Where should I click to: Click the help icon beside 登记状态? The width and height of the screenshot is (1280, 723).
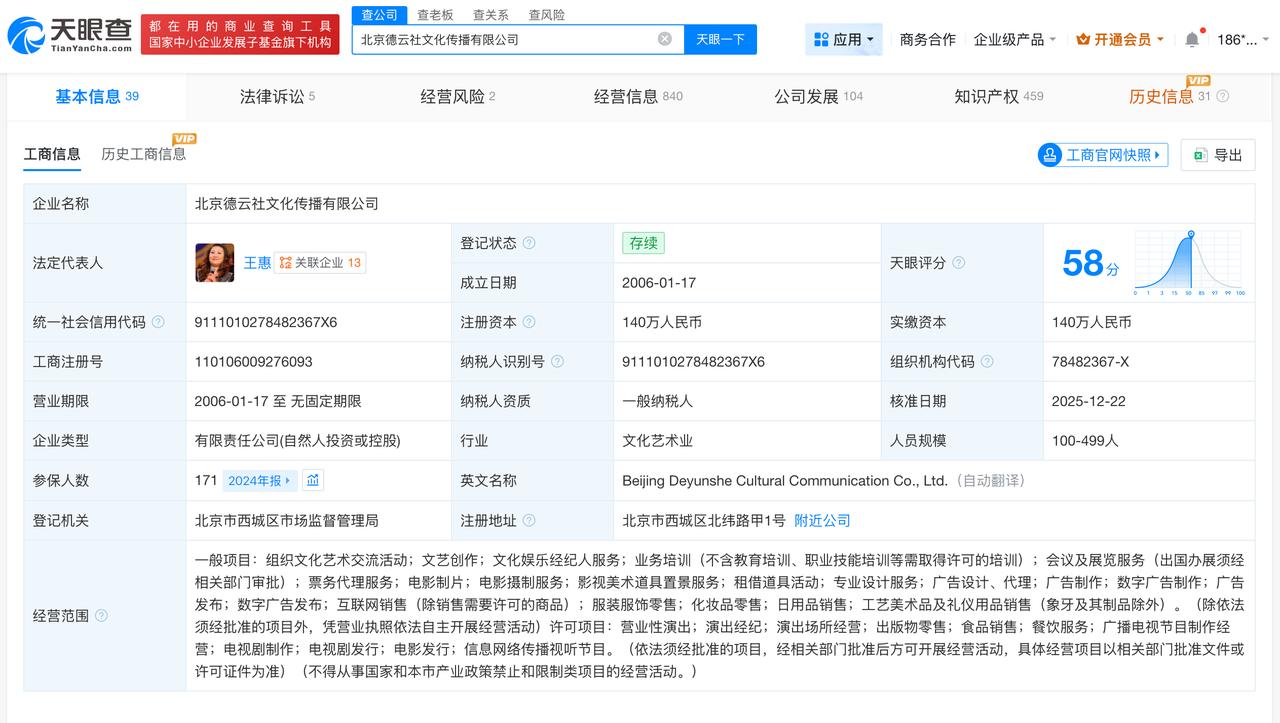point(529,243)
